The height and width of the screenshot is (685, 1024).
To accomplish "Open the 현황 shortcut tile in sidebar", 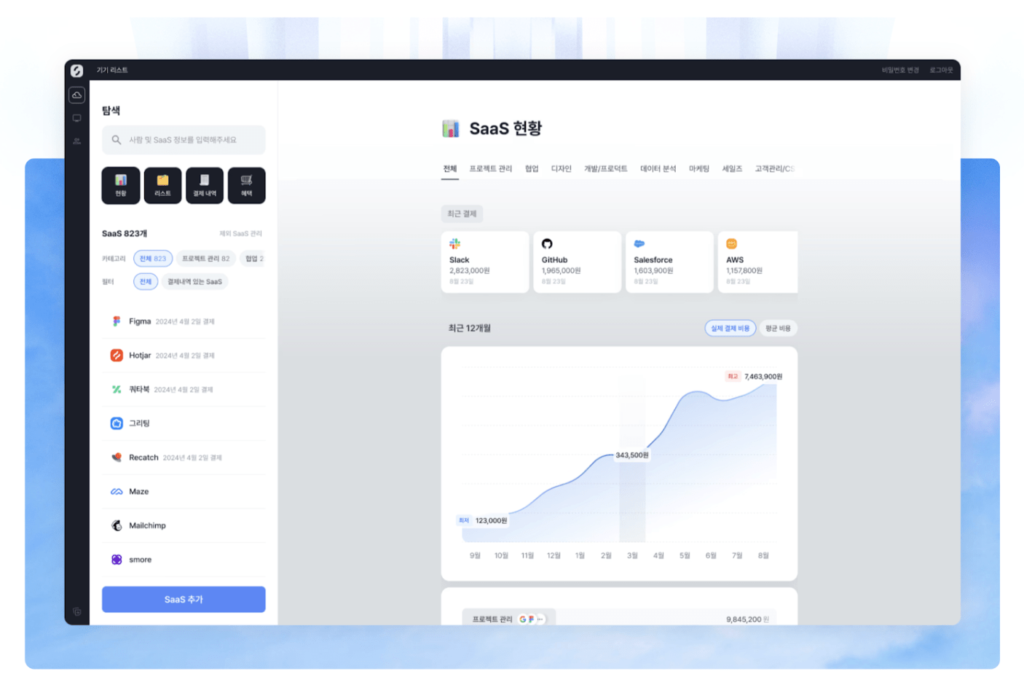I will tap(120, 185).
